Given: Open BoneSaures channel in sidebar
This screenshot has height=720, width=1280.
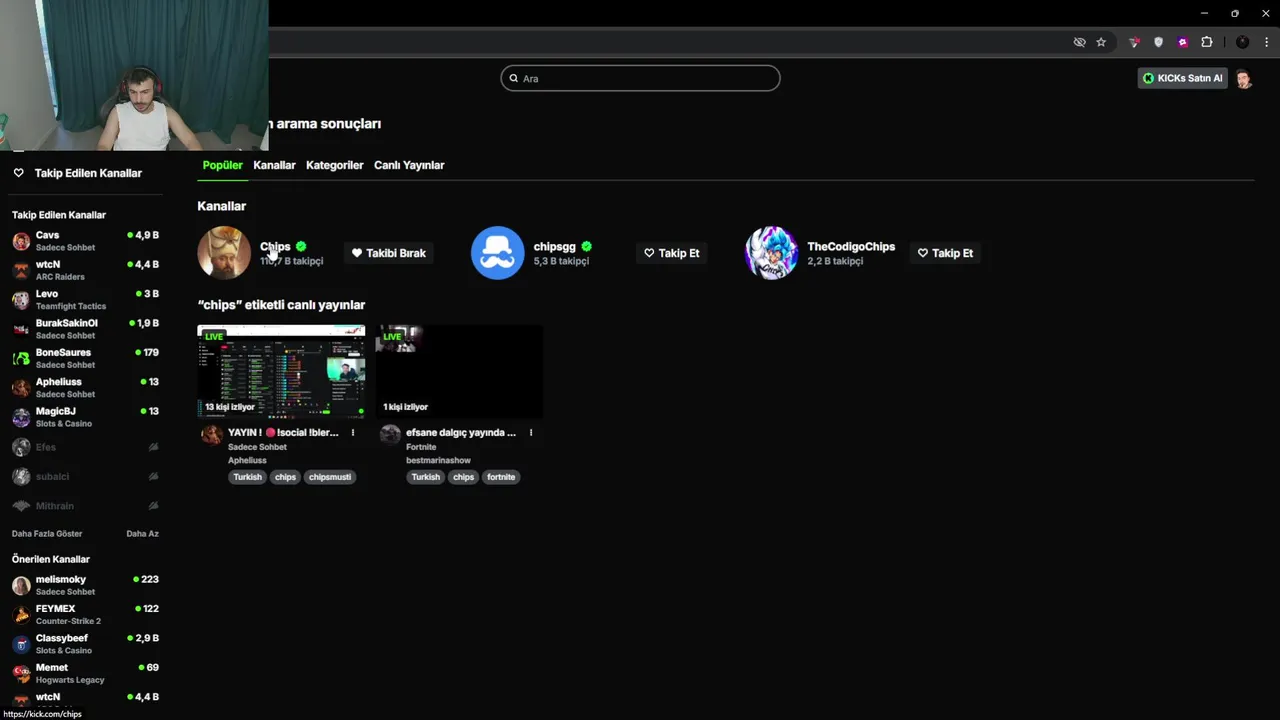Looking at the screenshot, I should coord(86,358).
